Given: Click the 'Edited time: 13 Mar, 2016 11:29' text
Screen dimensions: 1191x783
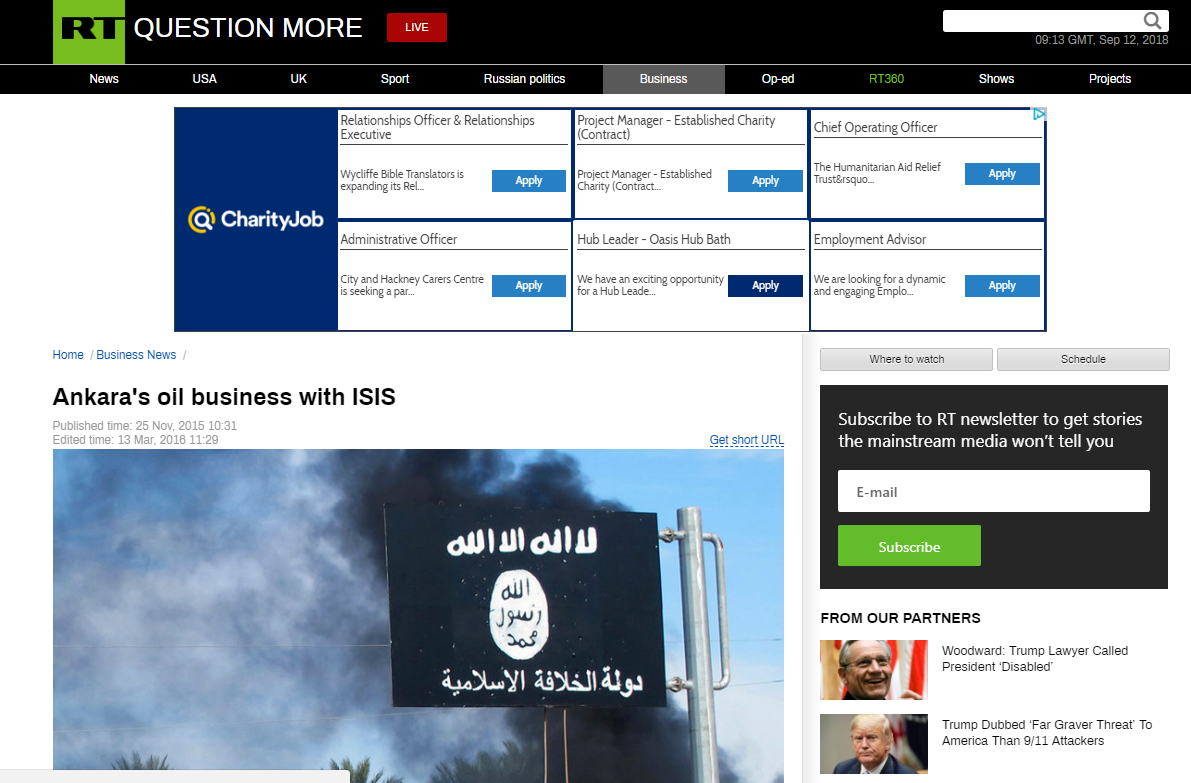Looking at the screenshot, I should tap(135, 440).
